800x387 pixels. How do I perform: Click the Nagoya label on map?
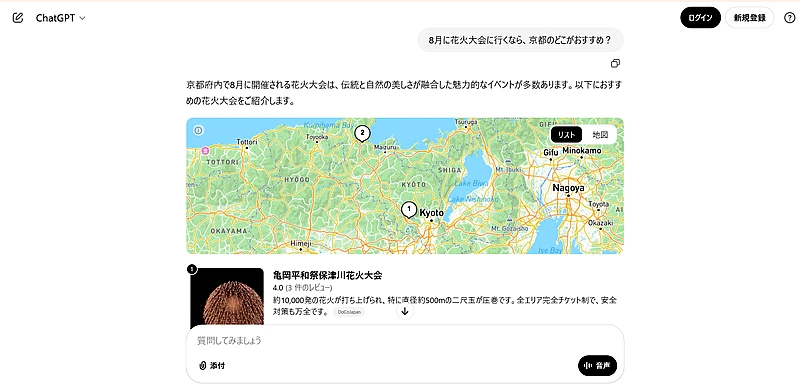(568, 188)
